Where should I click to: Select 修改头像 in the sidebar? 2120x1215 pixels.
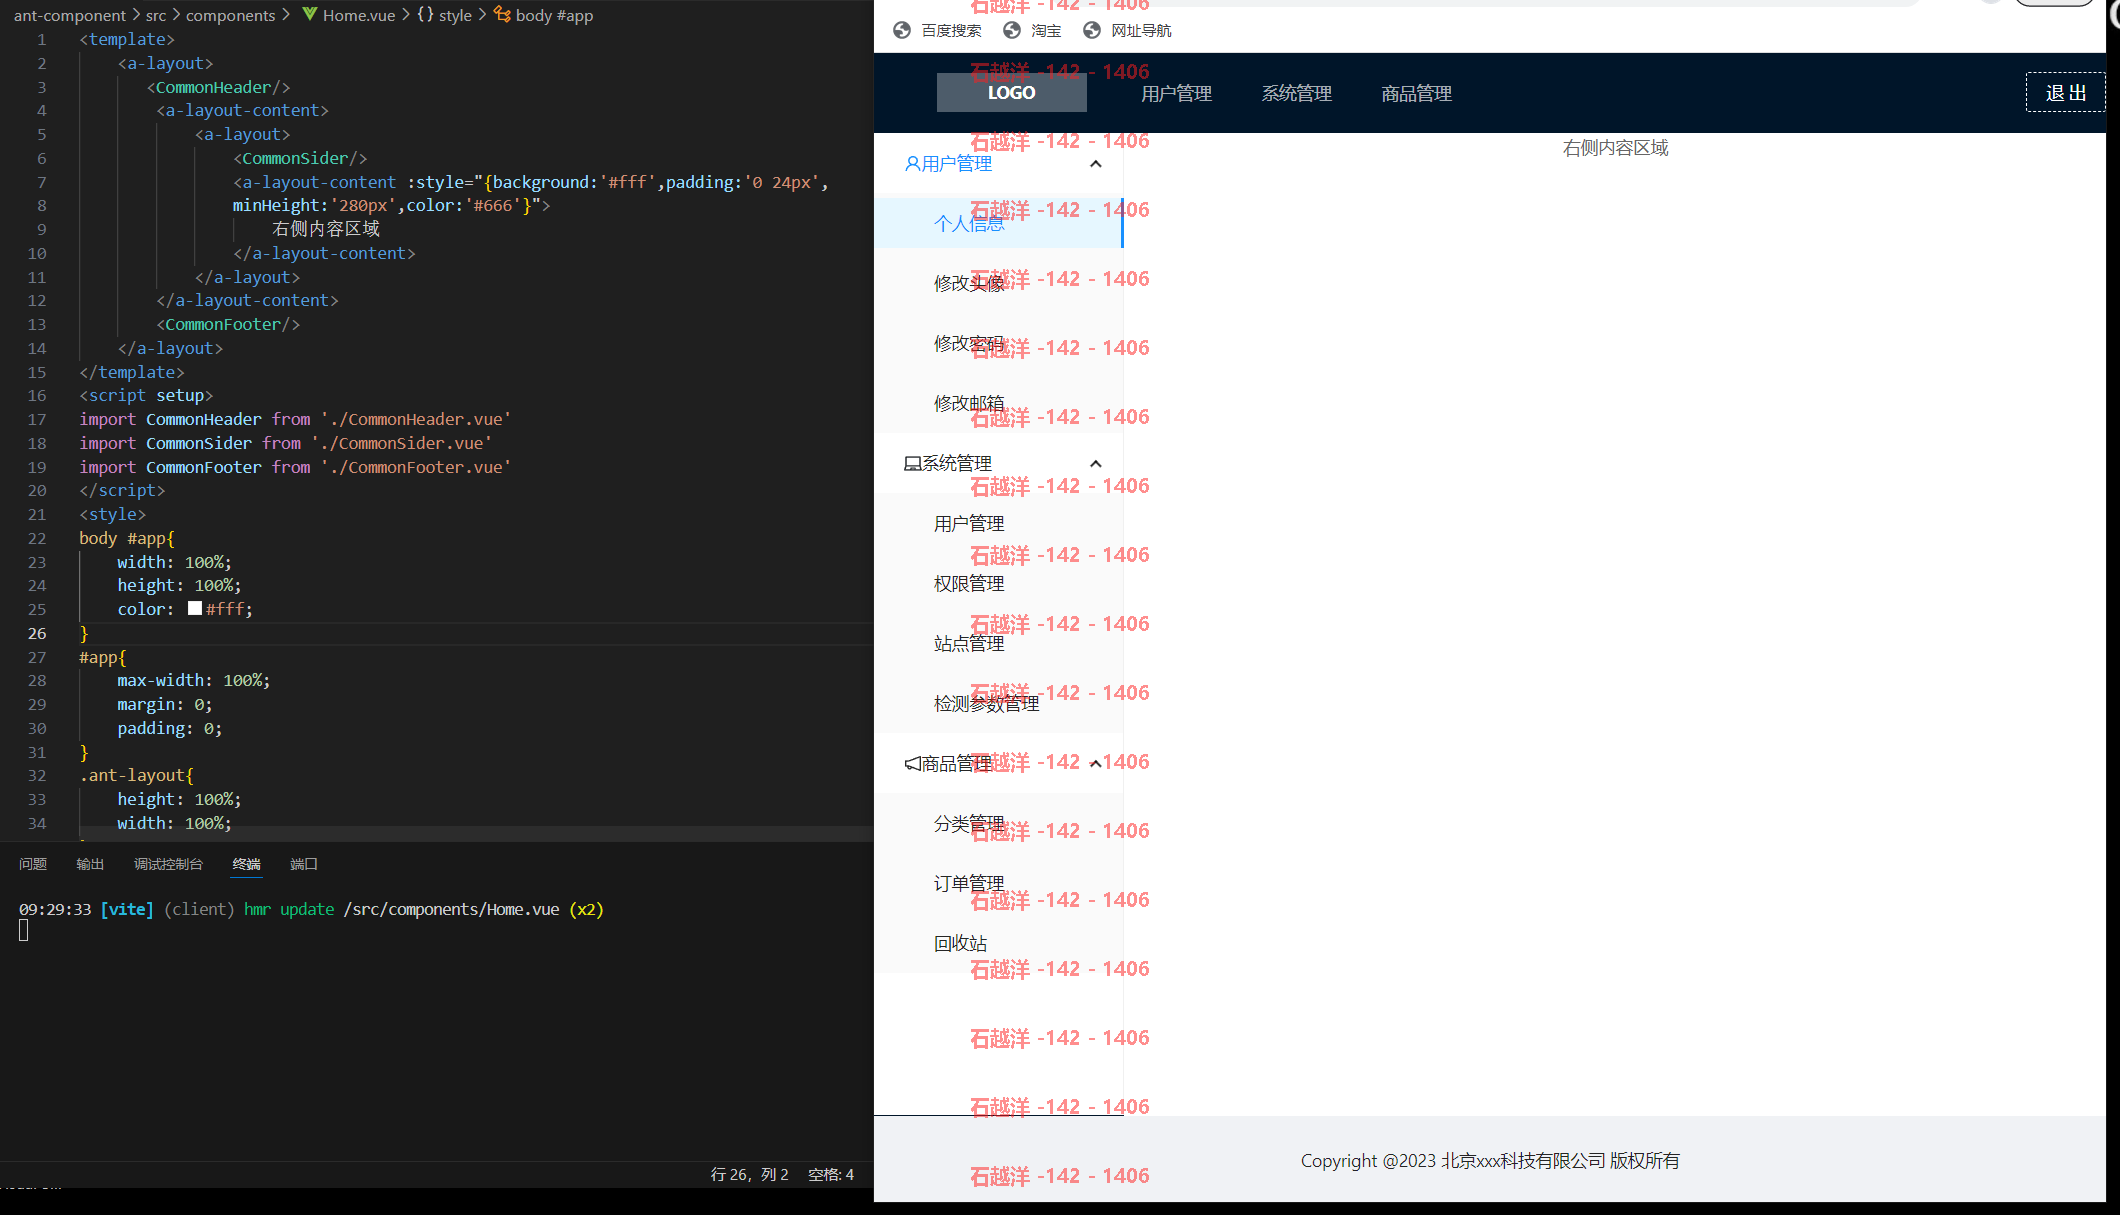[999, 283]
